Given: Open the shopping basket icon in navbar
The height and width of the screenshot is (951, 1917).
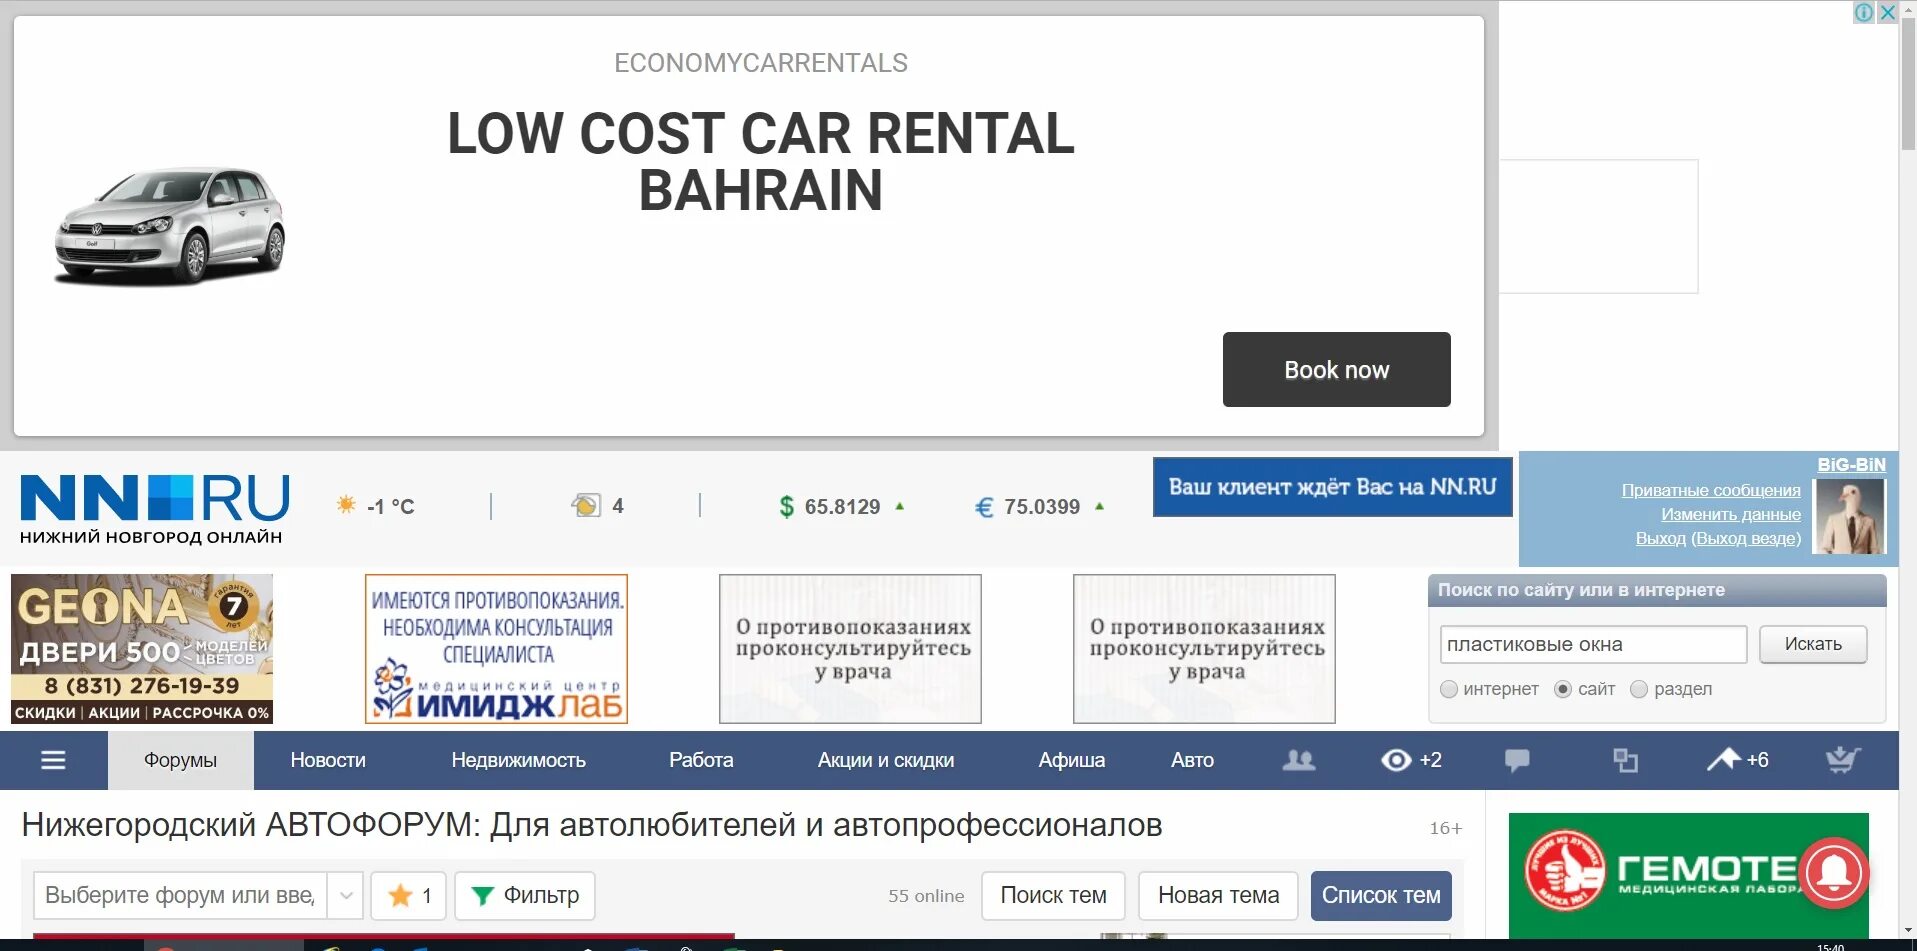Looking at the screenshot, I should coord(1843,760).
